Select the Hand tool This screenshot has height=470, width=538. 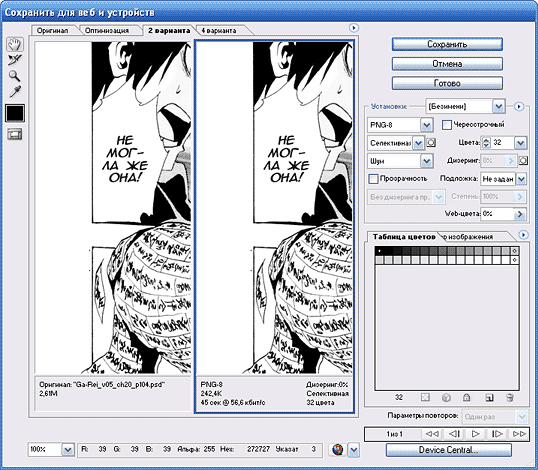pyautogui.click(x=15, y=44)
